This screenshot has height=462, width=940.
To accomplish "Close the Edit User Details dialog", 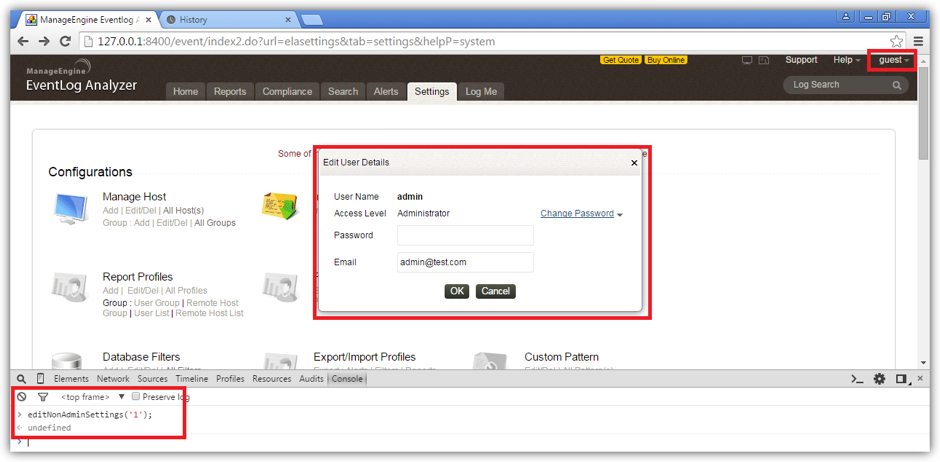I will point(634,162).
